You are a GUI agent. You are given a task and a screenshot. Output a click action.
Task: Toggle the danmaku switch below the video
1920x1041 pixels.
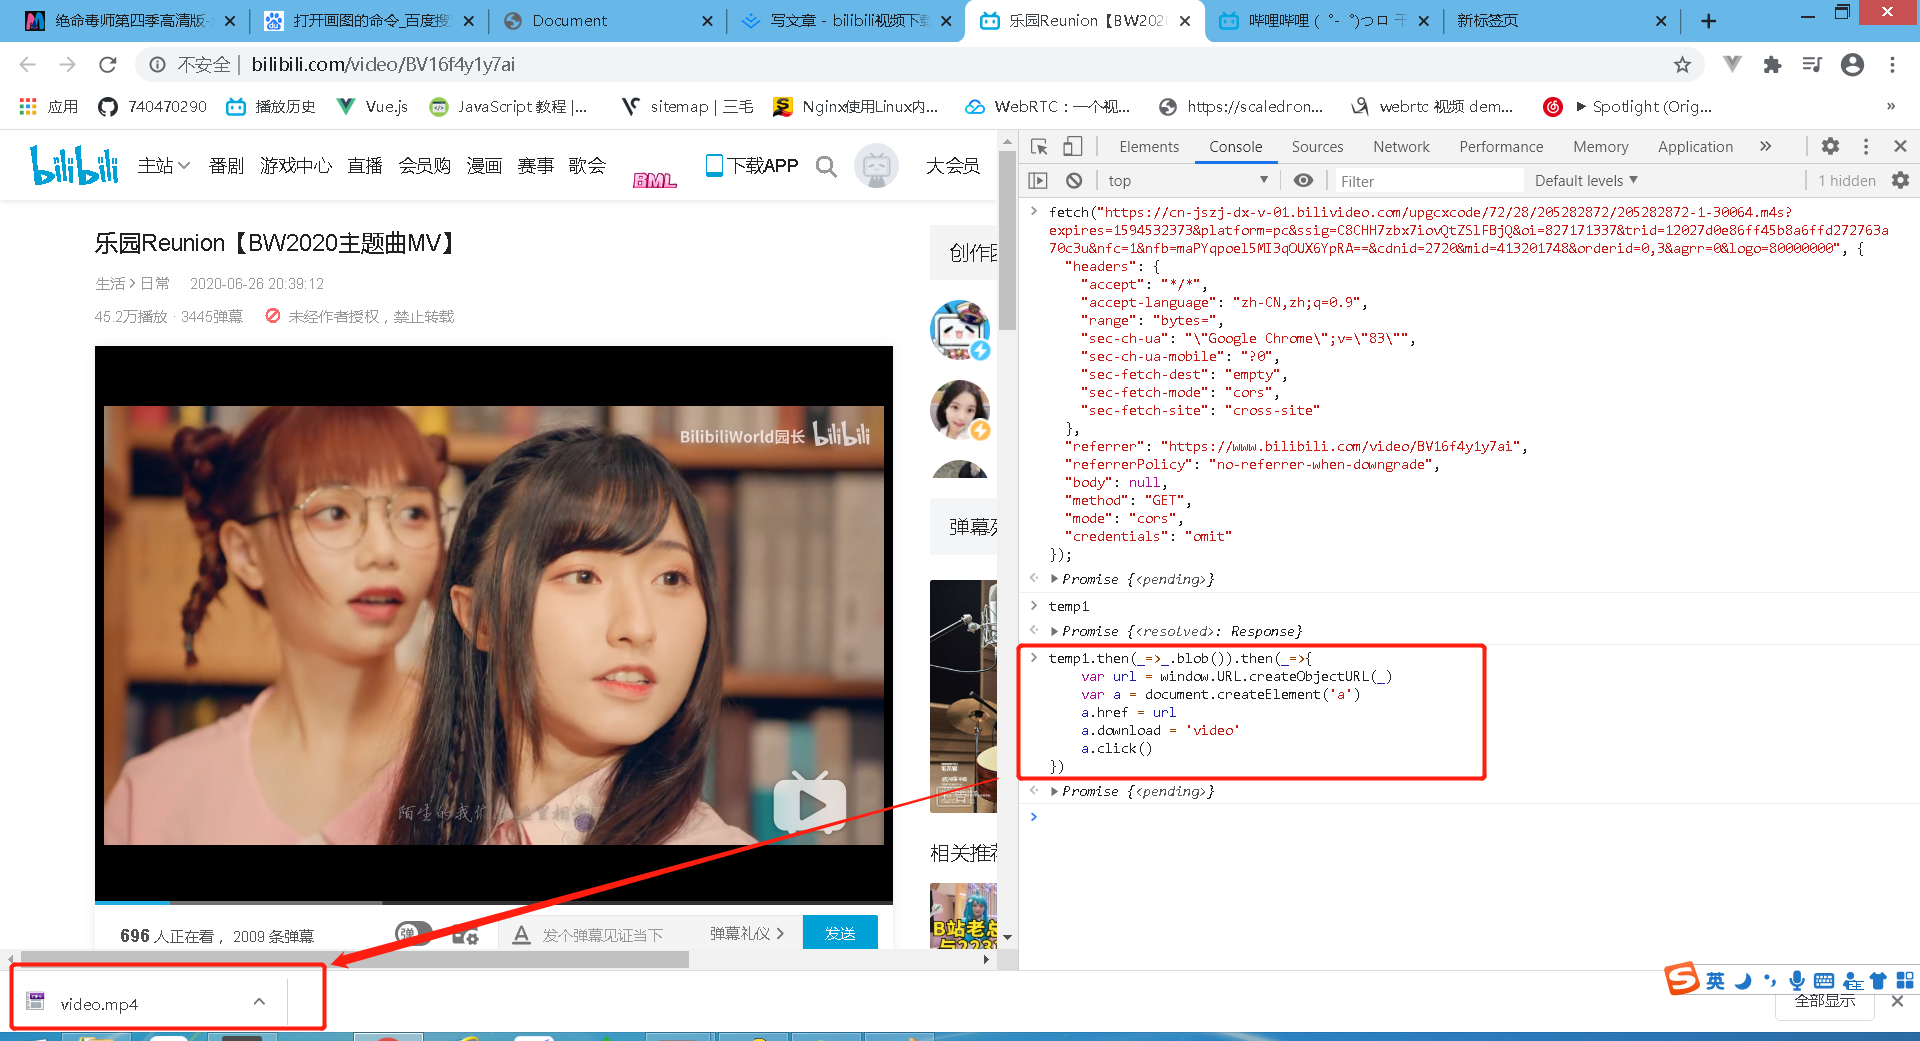(413, 934)
